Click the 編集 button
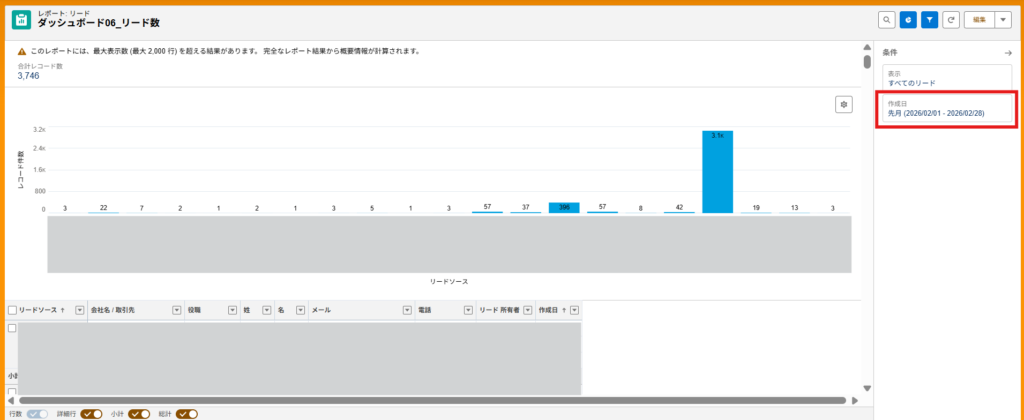 [980, 20]
